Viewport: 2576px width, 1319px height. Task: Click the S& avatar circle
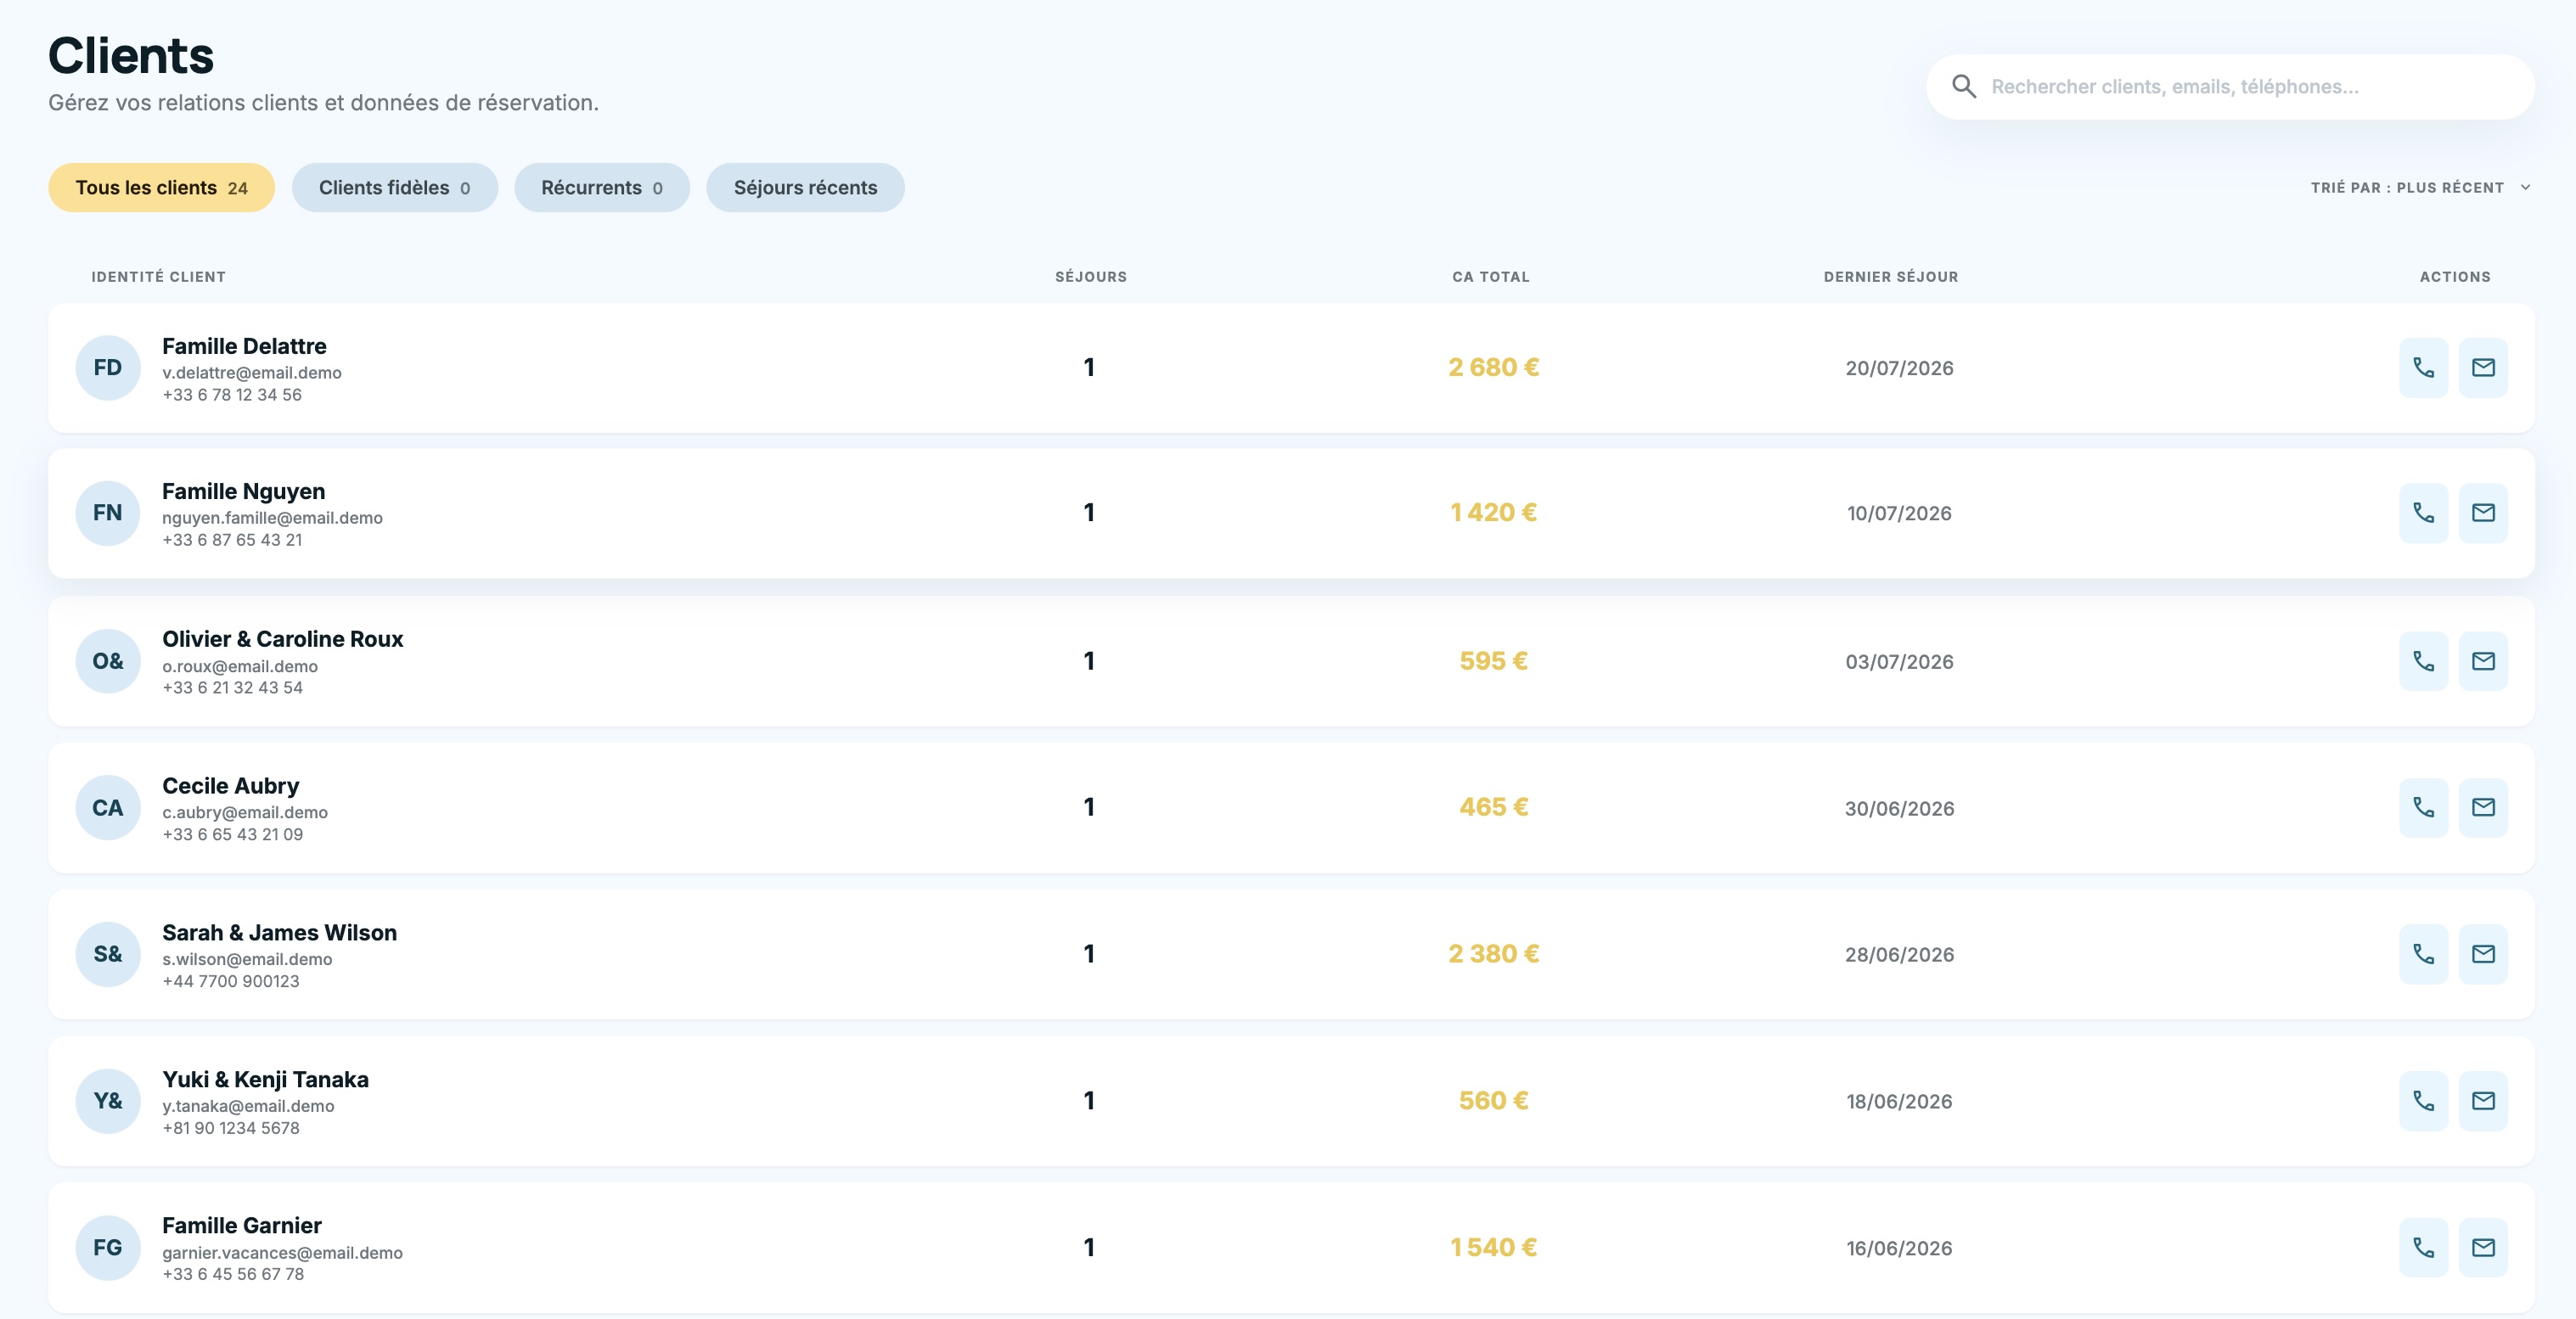108,954
